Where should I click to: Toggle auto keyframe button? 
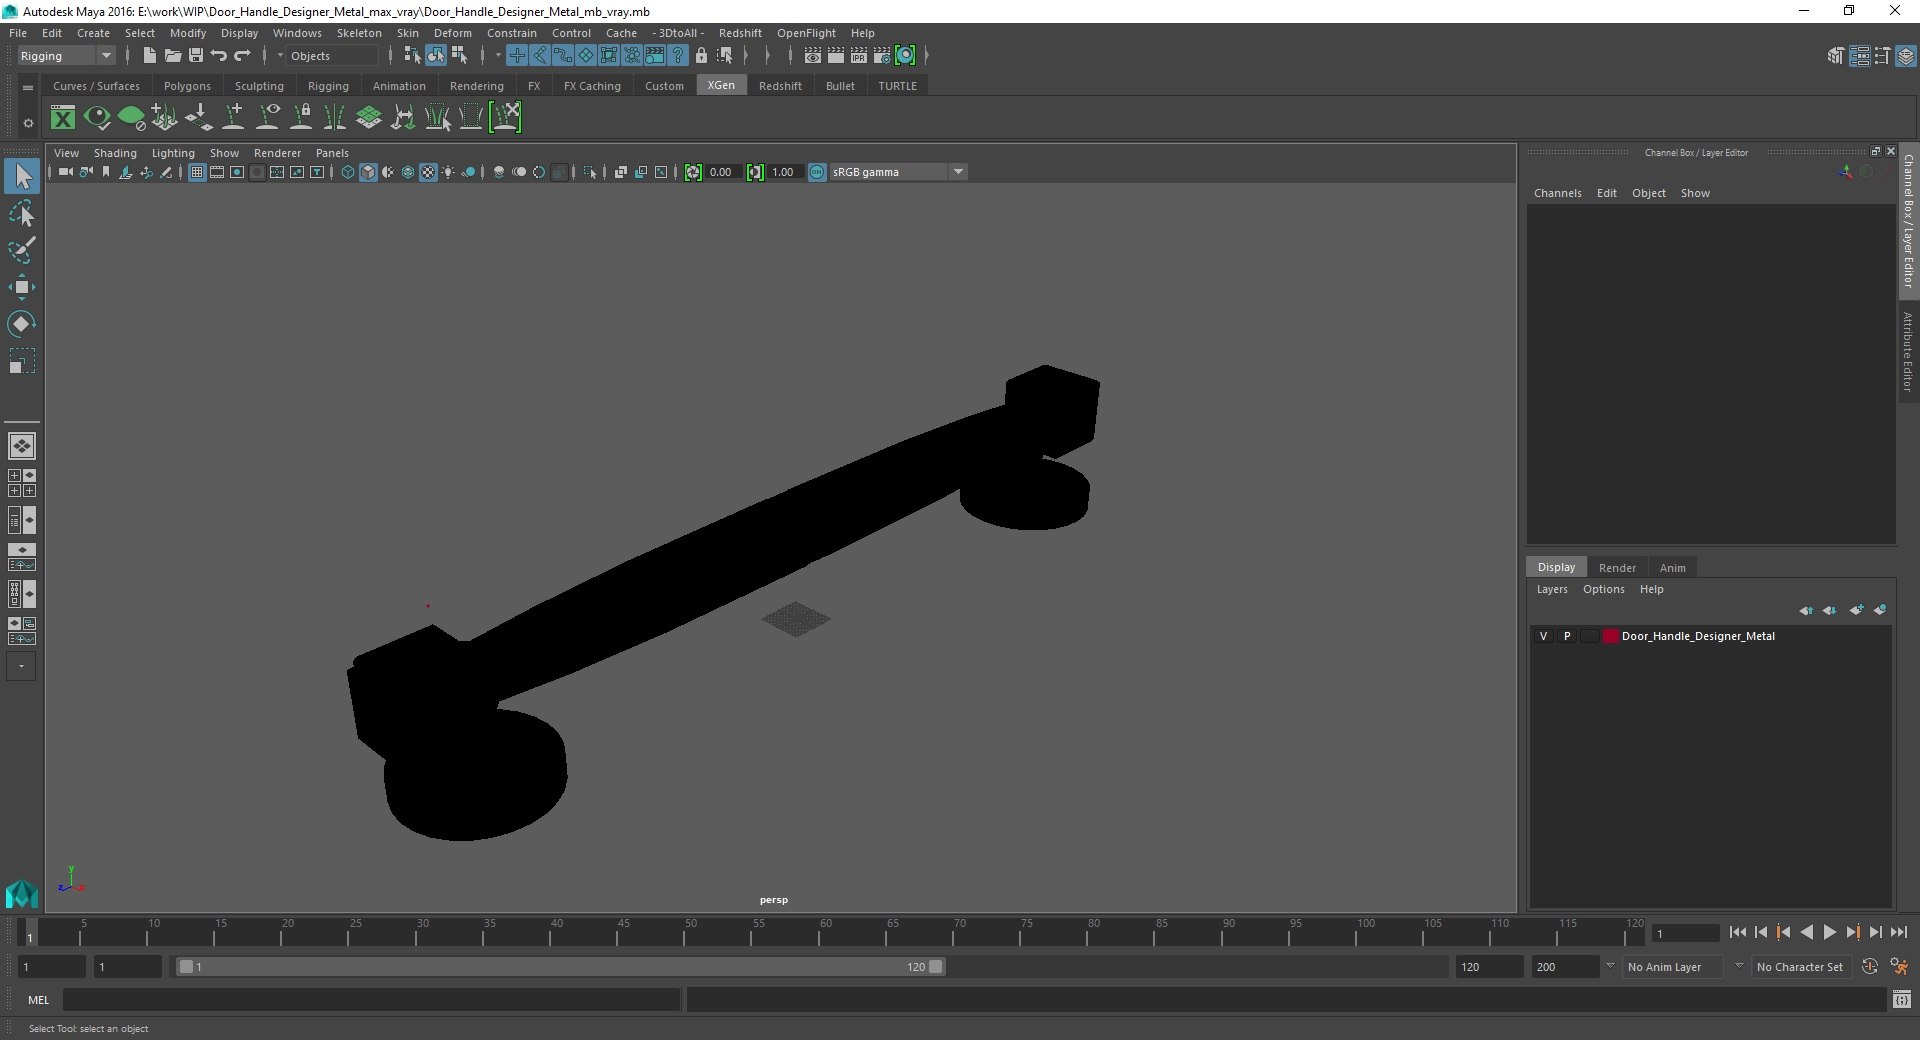pos(1870,967)
